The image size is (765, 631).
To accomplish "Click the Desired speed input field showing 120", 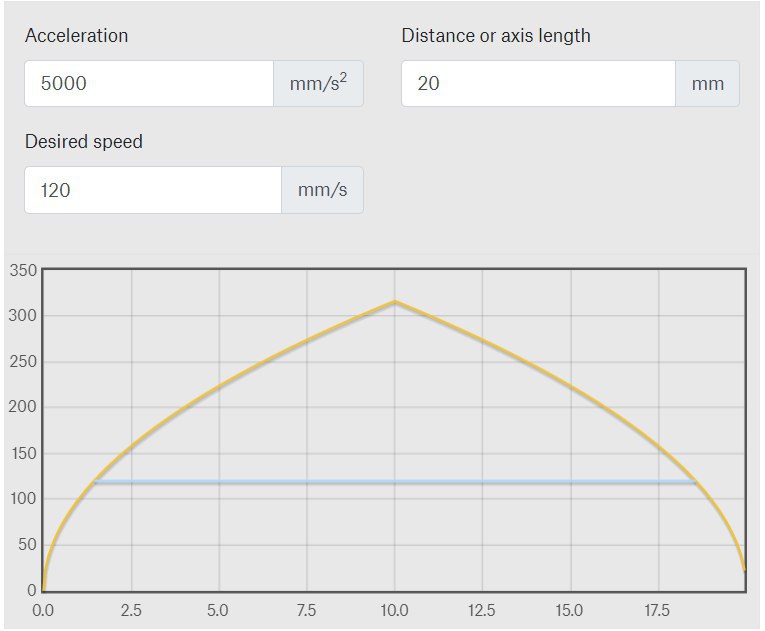I will (153, 190).
